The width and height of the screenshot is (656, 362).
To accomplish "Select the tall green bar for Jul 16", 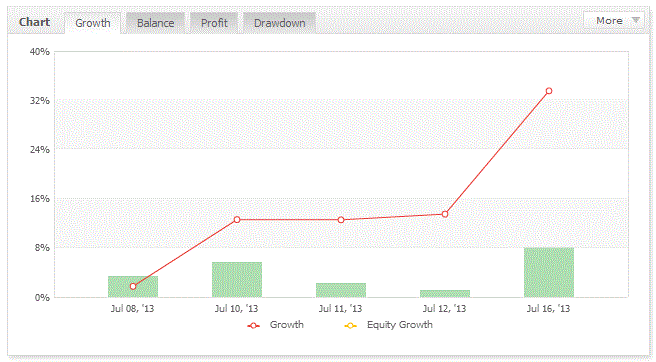I will tap(549, 272).
